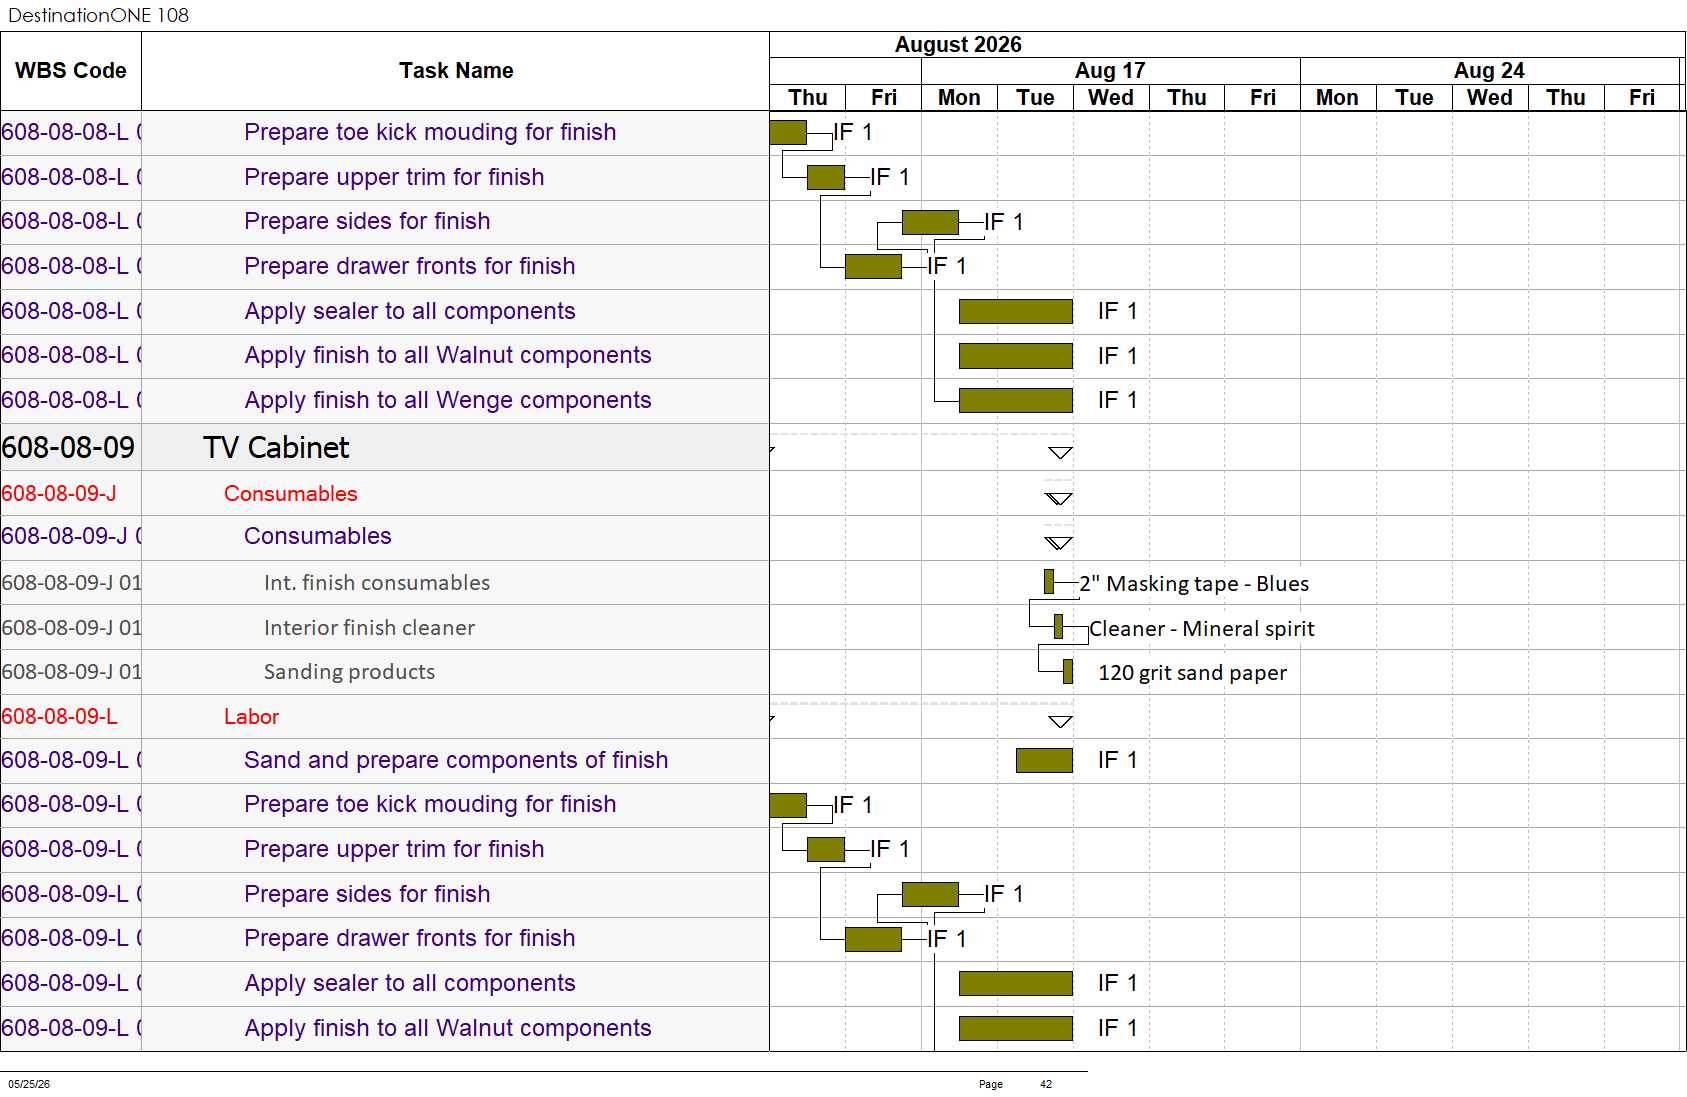Viewport: 1687px width, 1097px height.
Task: Select Apply finish to Walnut components, 608-08-08-L row
Action: 448,355
